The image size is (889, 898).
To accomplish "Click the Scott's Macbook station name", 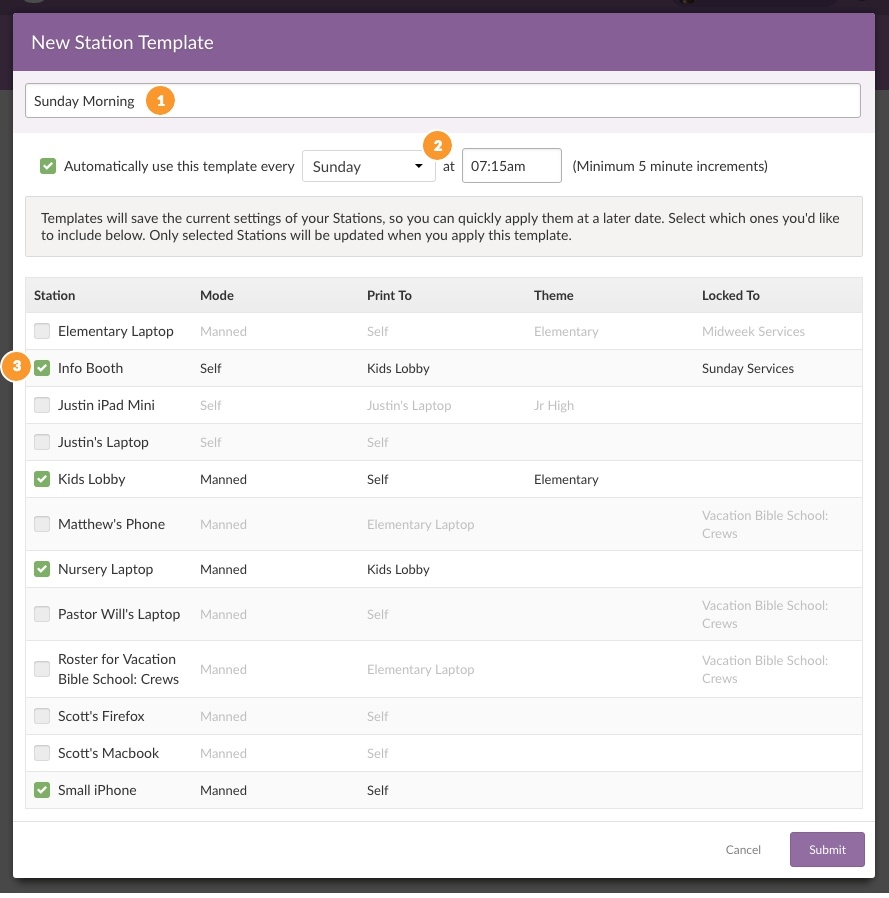I will click(x=108, y=753).
